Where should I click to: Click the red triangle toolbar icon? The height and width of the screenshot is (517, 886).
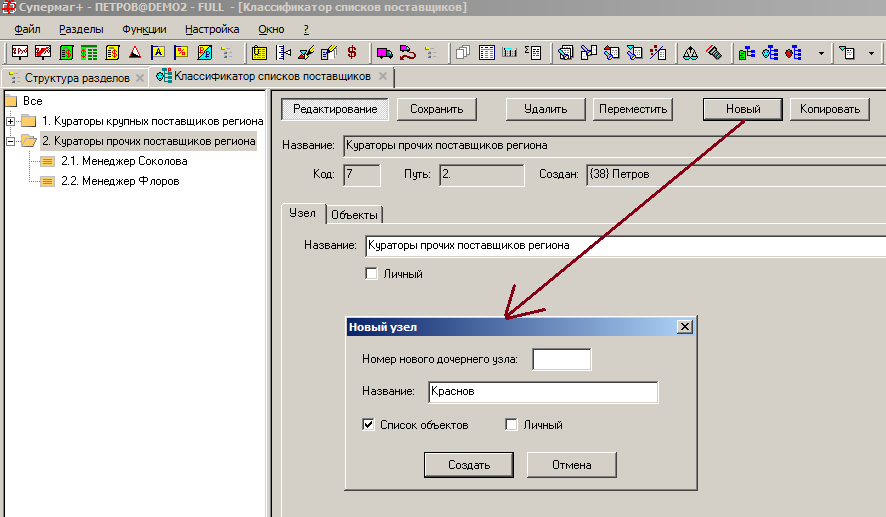[134, 53]
